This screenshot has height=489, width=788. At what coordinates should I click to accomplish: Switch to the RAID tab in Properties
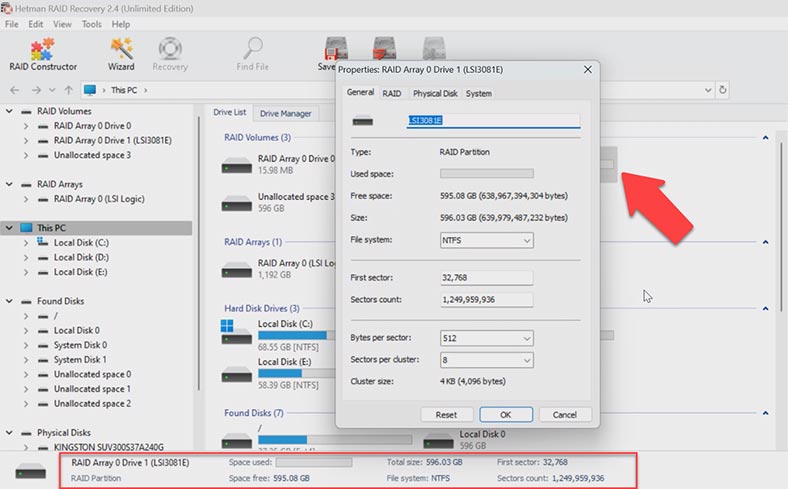tap(391, 93)
